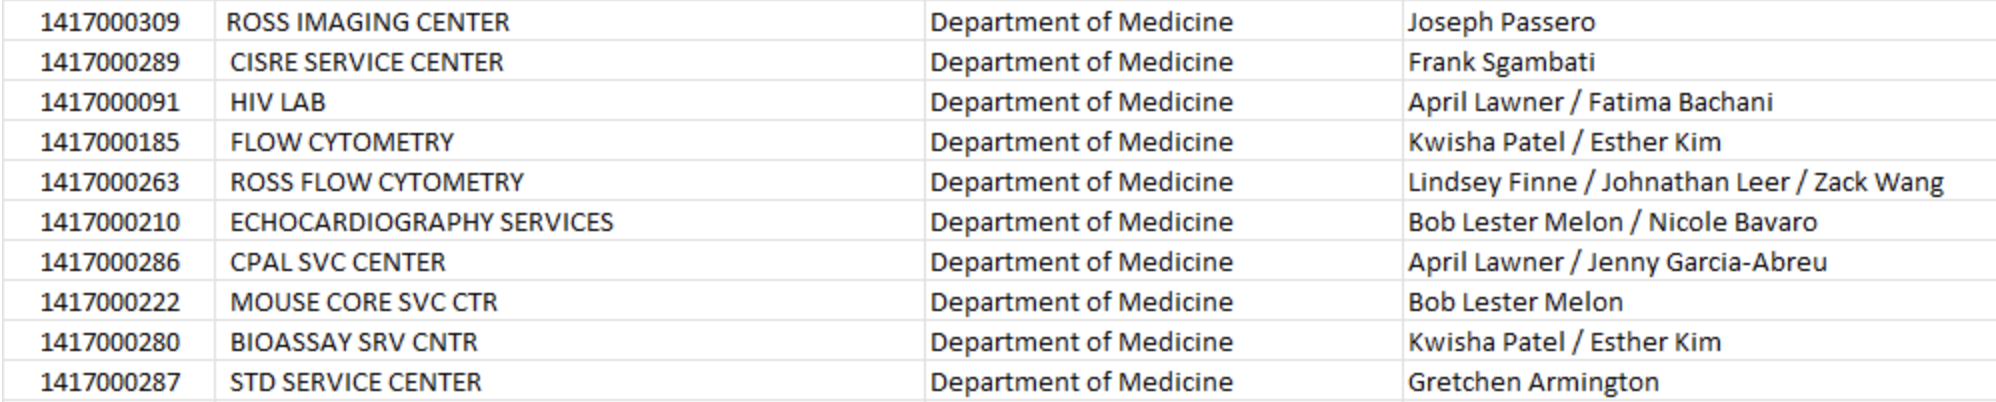Click the ROSS IMAGING CENTER cell
Image resolution: width=1996 pixels, height=402 pixels.
tap(368, 22)
